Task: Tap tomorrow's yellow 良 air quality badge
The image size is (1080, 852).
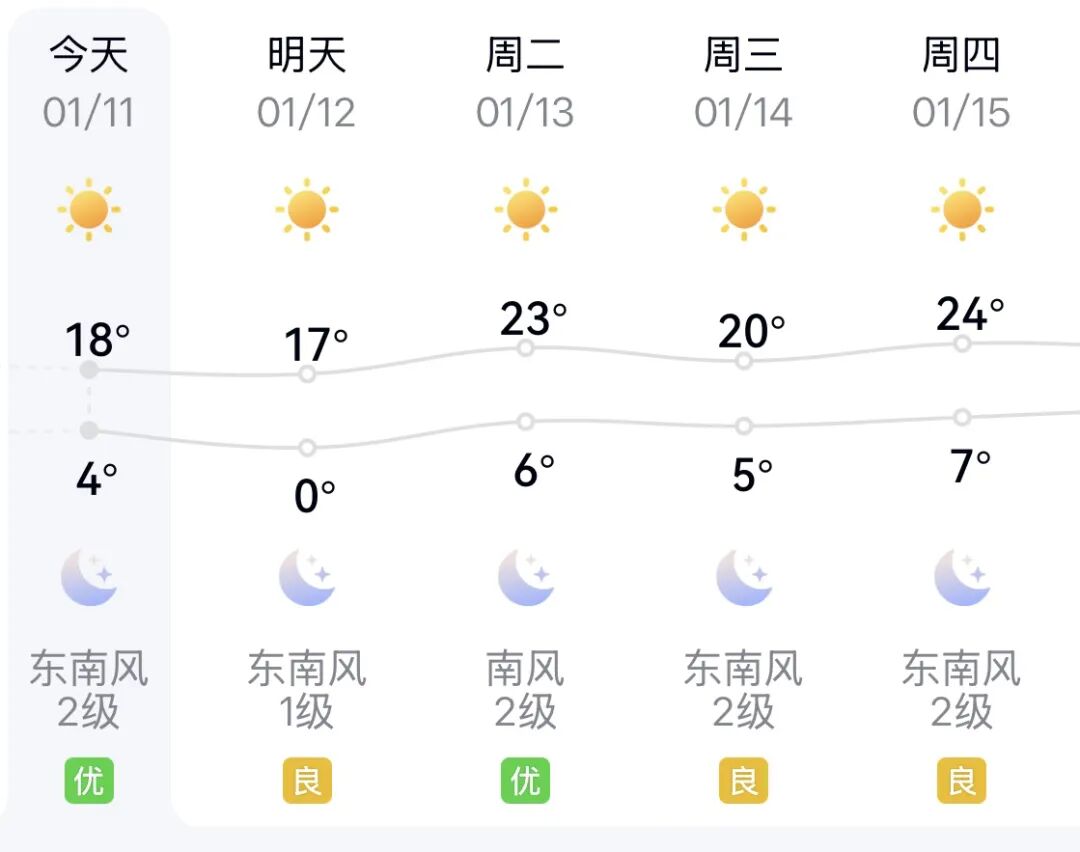Action: tap(307, 781)
